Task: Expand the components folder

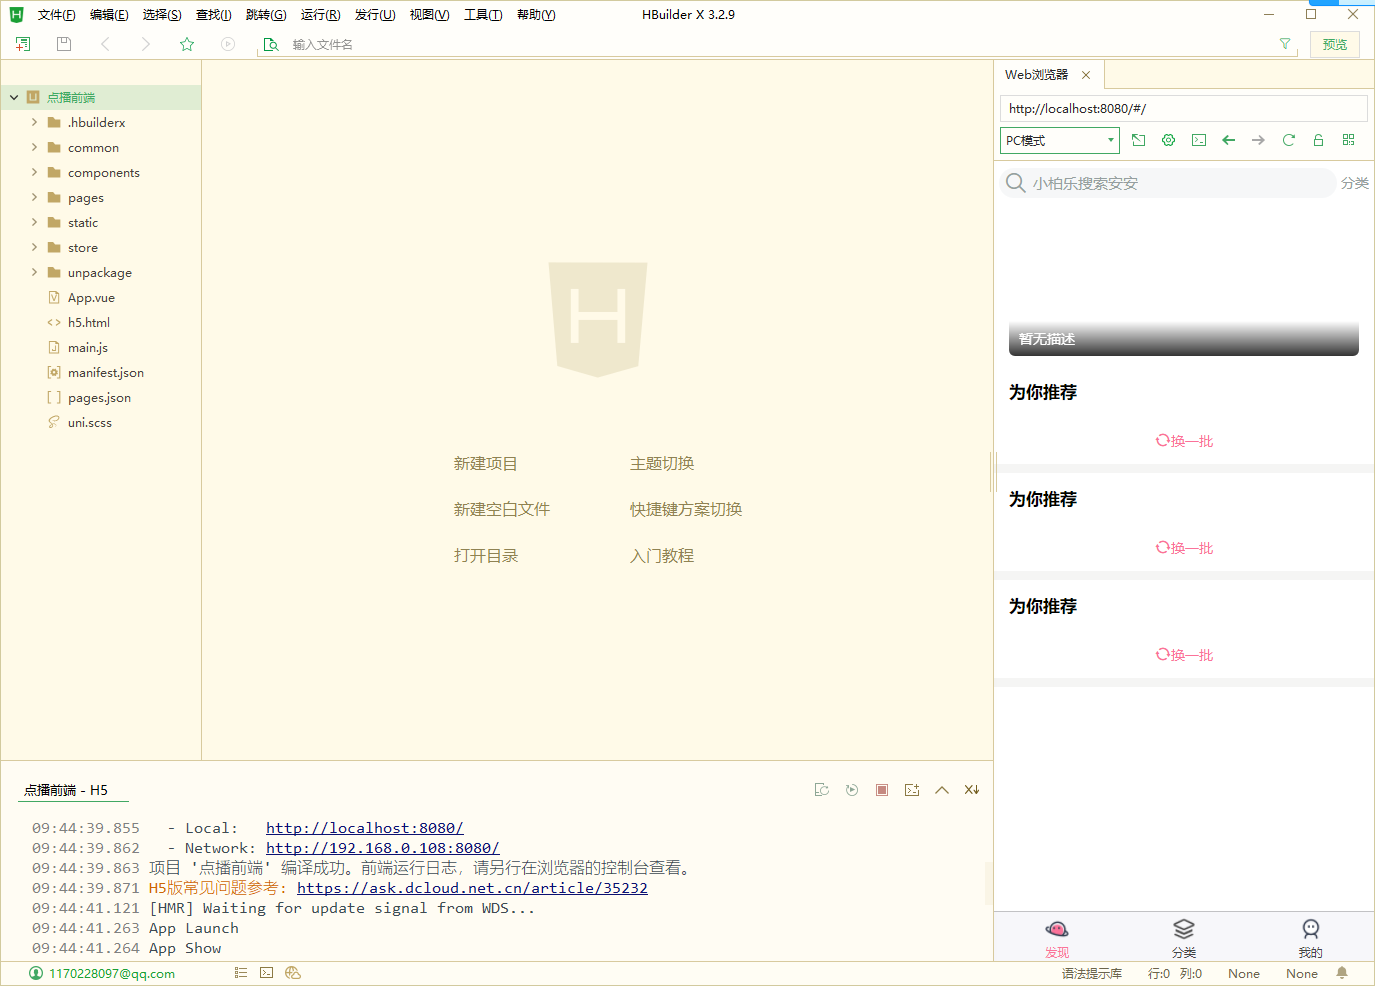Action: point(35,172)
